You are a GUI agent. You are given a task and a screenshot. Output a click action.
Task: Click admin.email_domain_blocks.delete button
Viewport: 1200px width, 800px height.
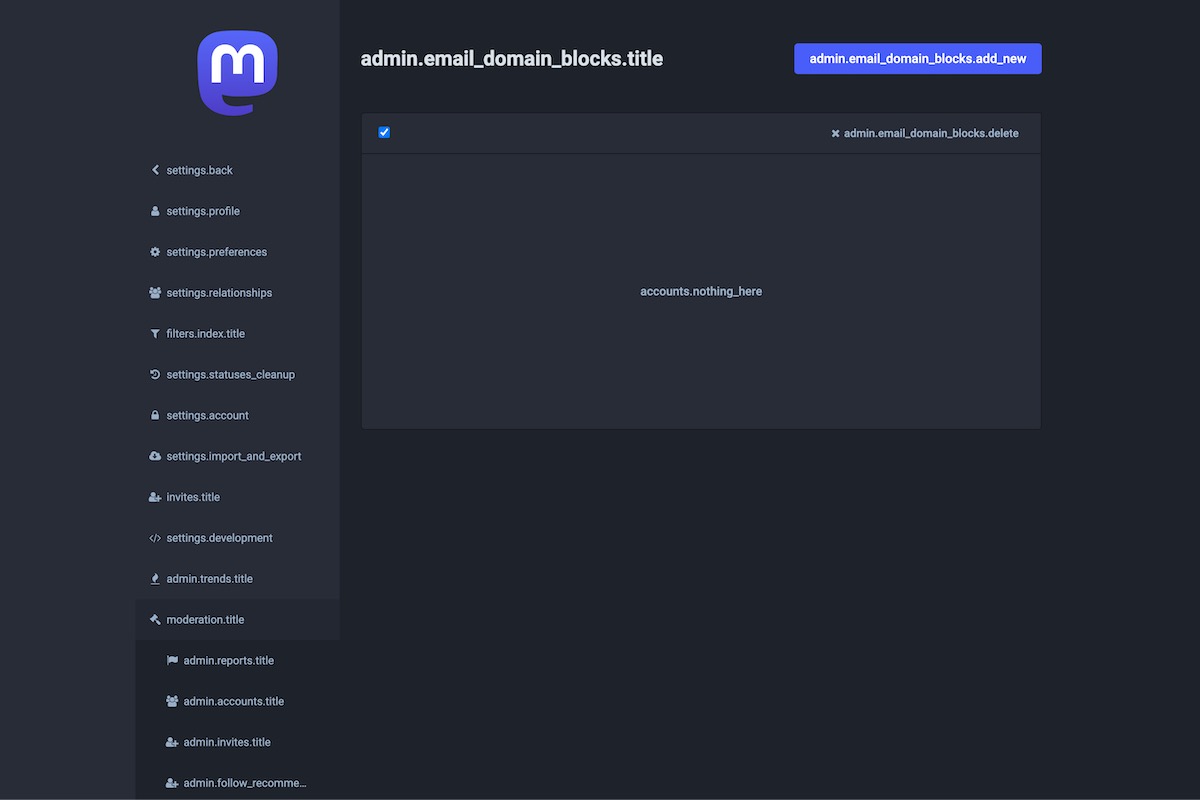click(x=924, y=133)
